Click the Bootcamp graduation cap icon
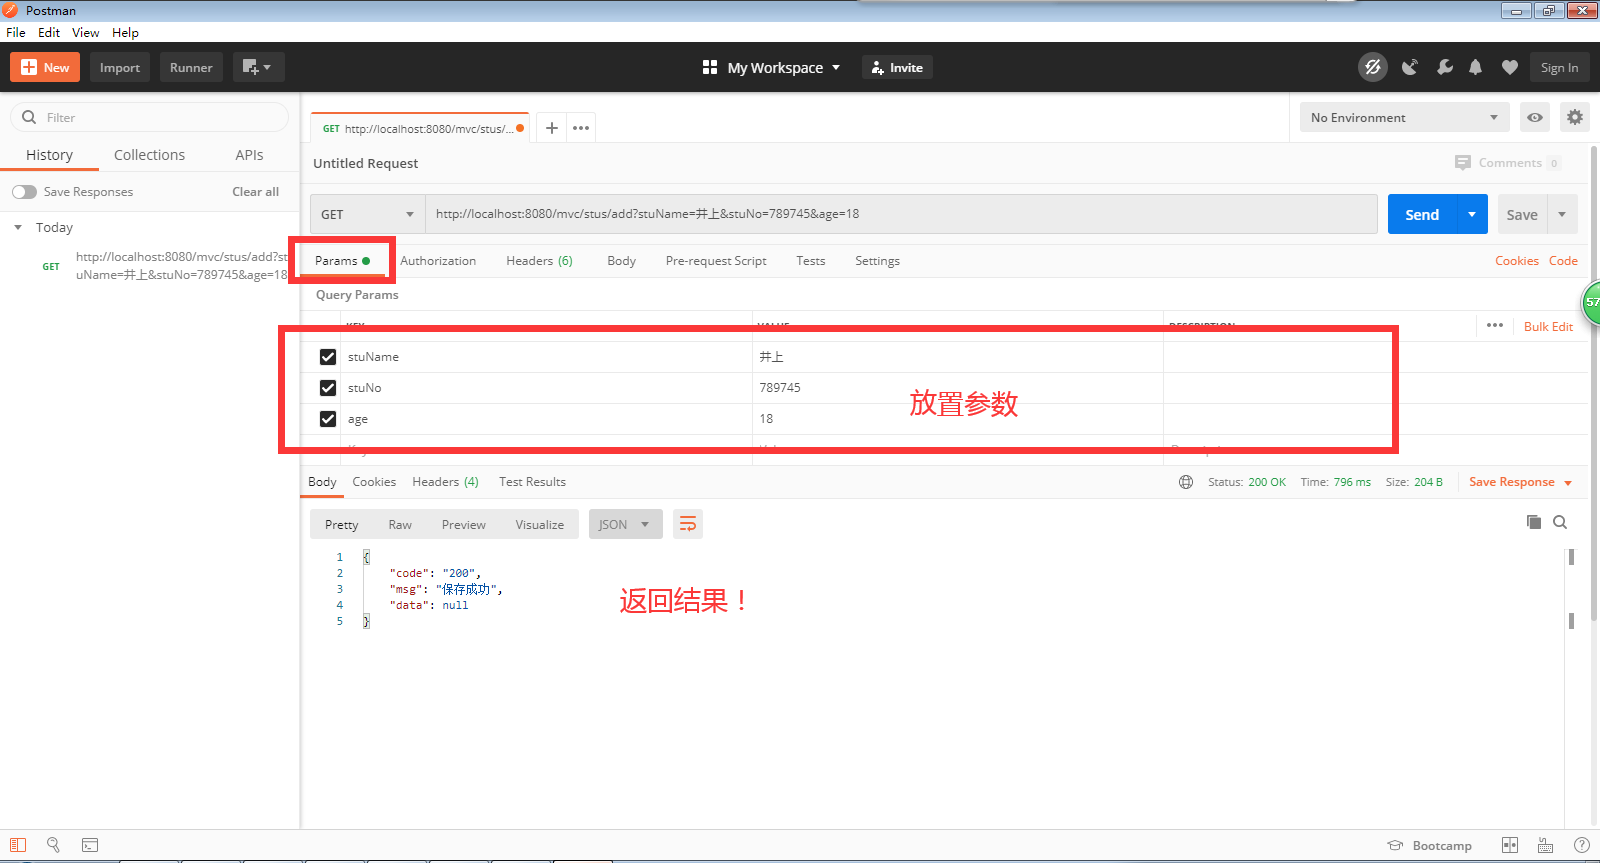 click(1395, 845)
